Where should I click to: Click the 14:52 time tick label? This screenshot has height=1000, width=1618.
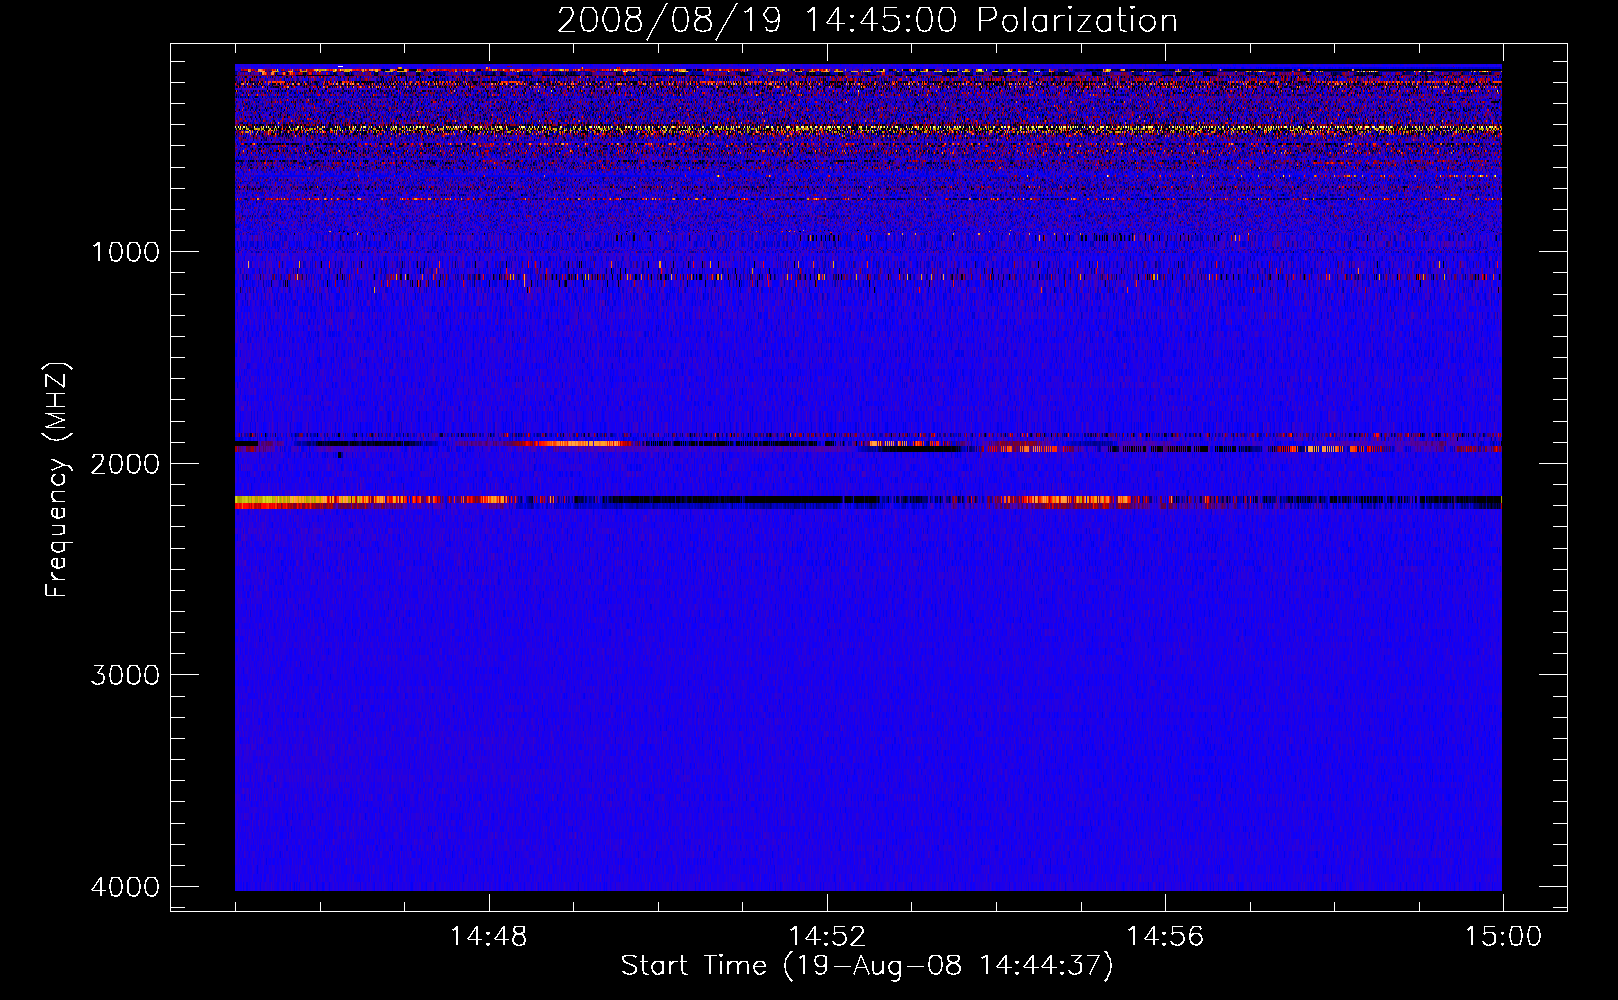pyautogui.click(x=827, y=937)
